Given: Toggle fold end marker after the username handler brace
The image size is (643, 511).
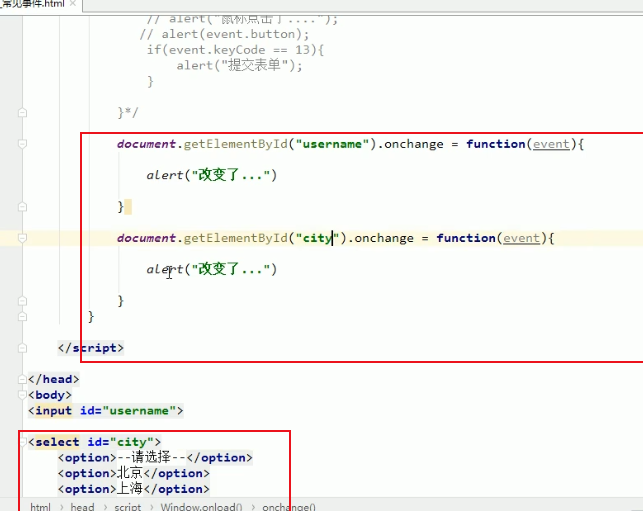Looking at the screenshot, I should [x=23, y=207].
